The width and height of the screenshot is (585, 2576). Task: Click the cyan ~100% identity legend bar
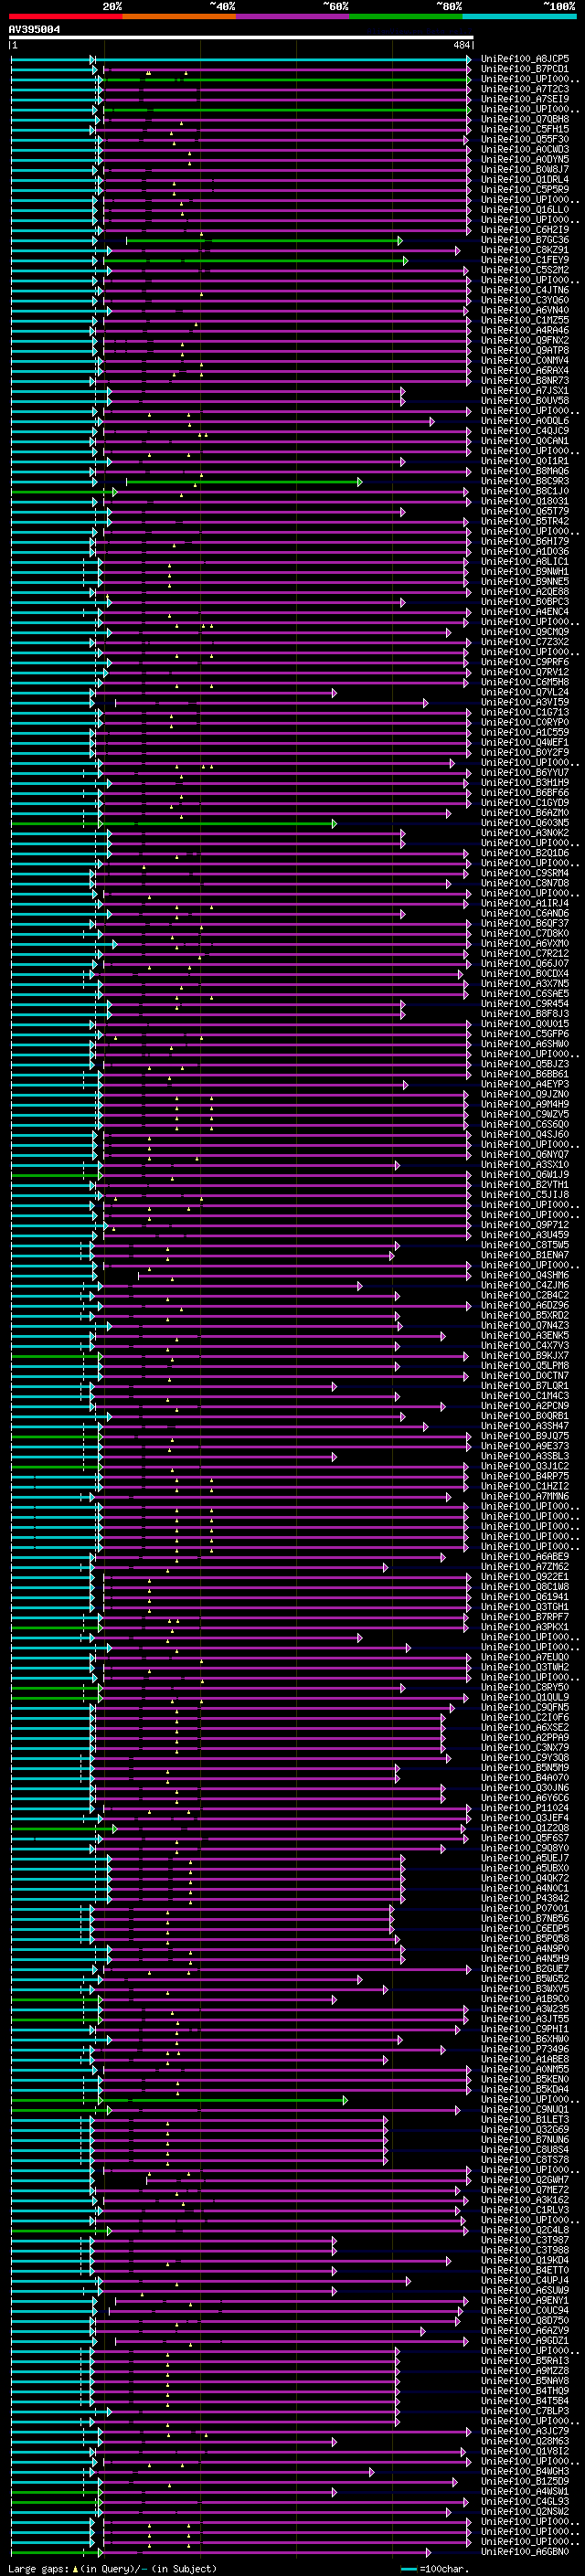519,16
